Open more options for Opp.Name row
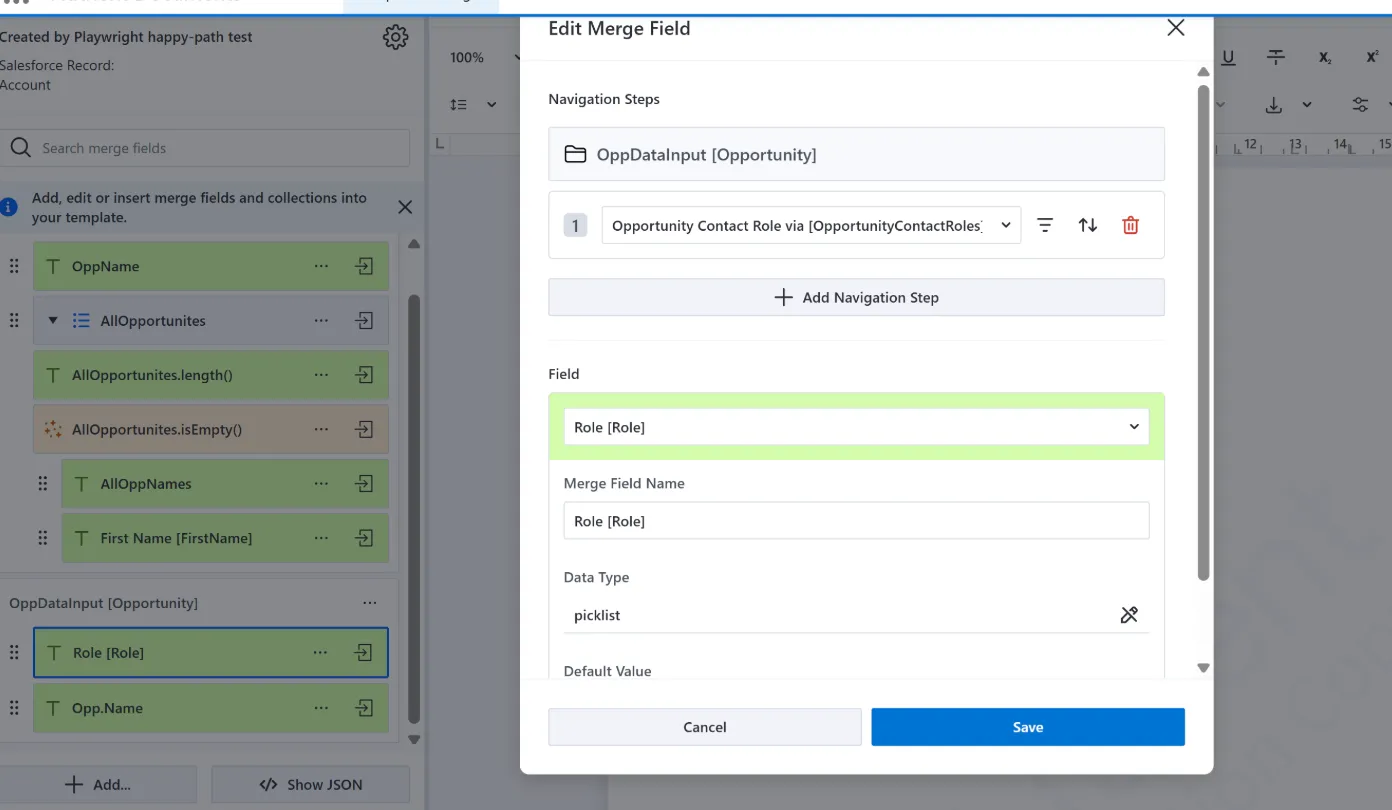This screenshot has width=1392, height=810. [x=321, y=708]
